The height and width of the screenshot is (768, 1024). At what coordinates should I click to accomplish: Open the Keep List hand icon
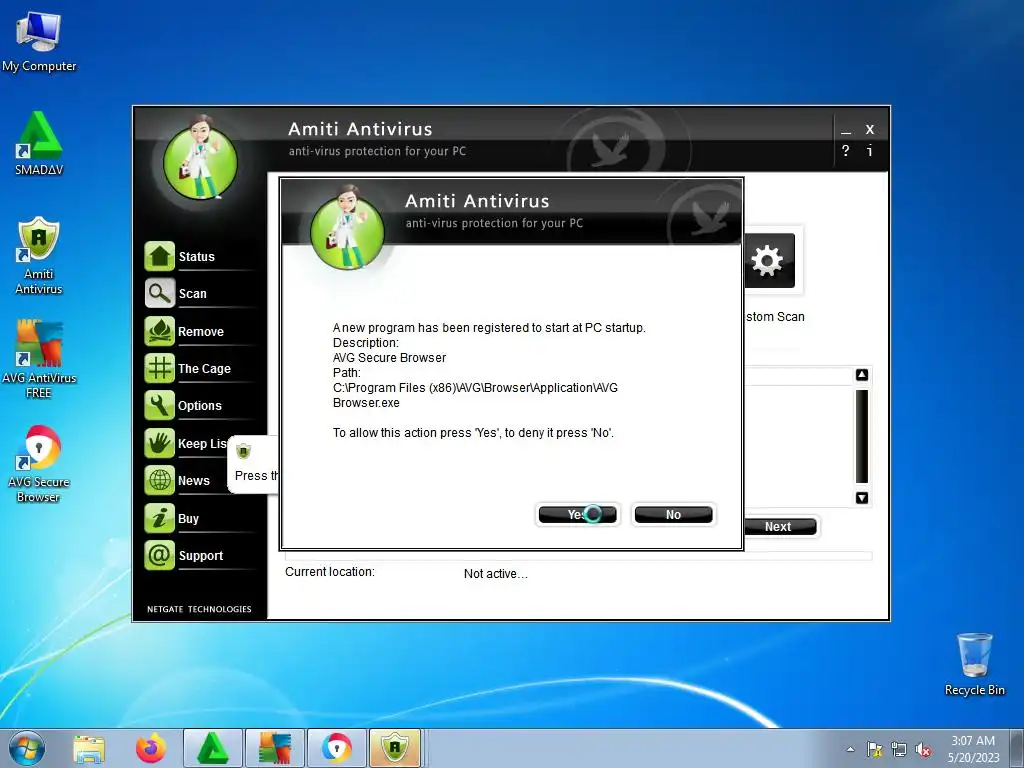(x=159, y=443)
